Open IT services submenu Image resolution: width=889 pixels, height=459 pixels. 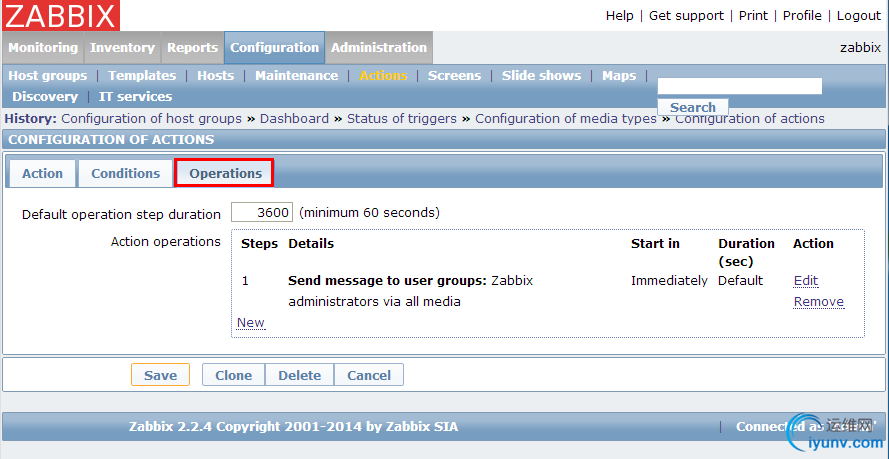click(x=136, y=96)
